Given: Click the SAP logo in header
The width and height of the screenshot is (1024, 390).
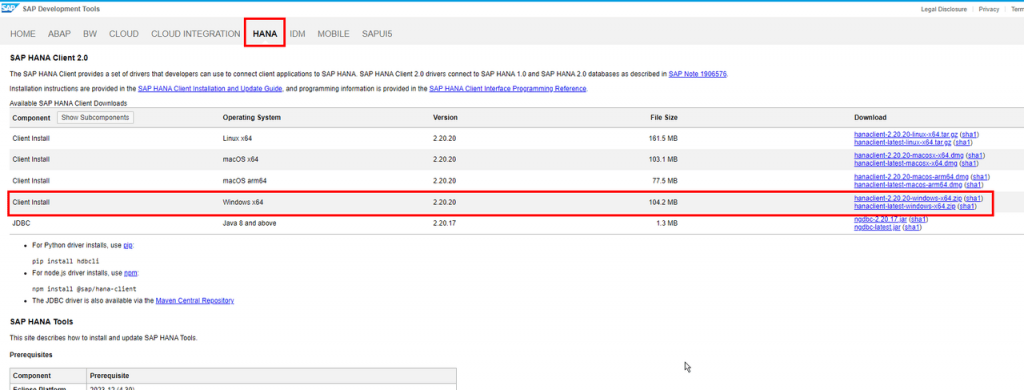Looking at the screenshot, I should tap(10, 8).
